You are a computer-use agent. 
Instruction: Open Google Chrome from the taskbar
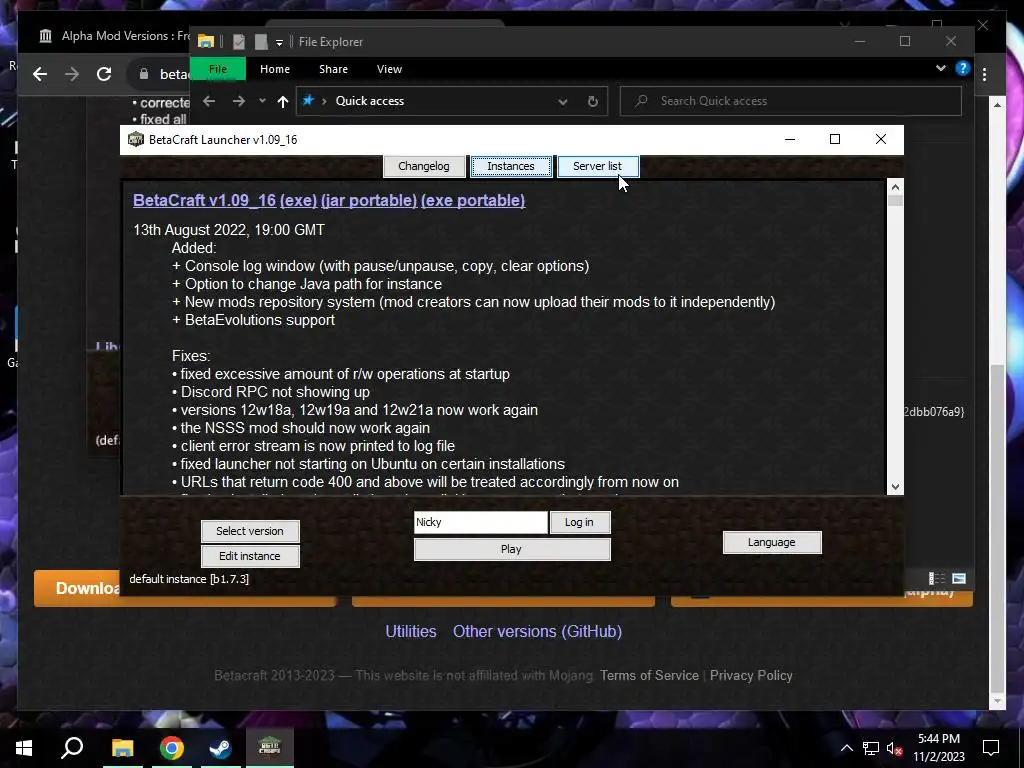coord(172,748)
